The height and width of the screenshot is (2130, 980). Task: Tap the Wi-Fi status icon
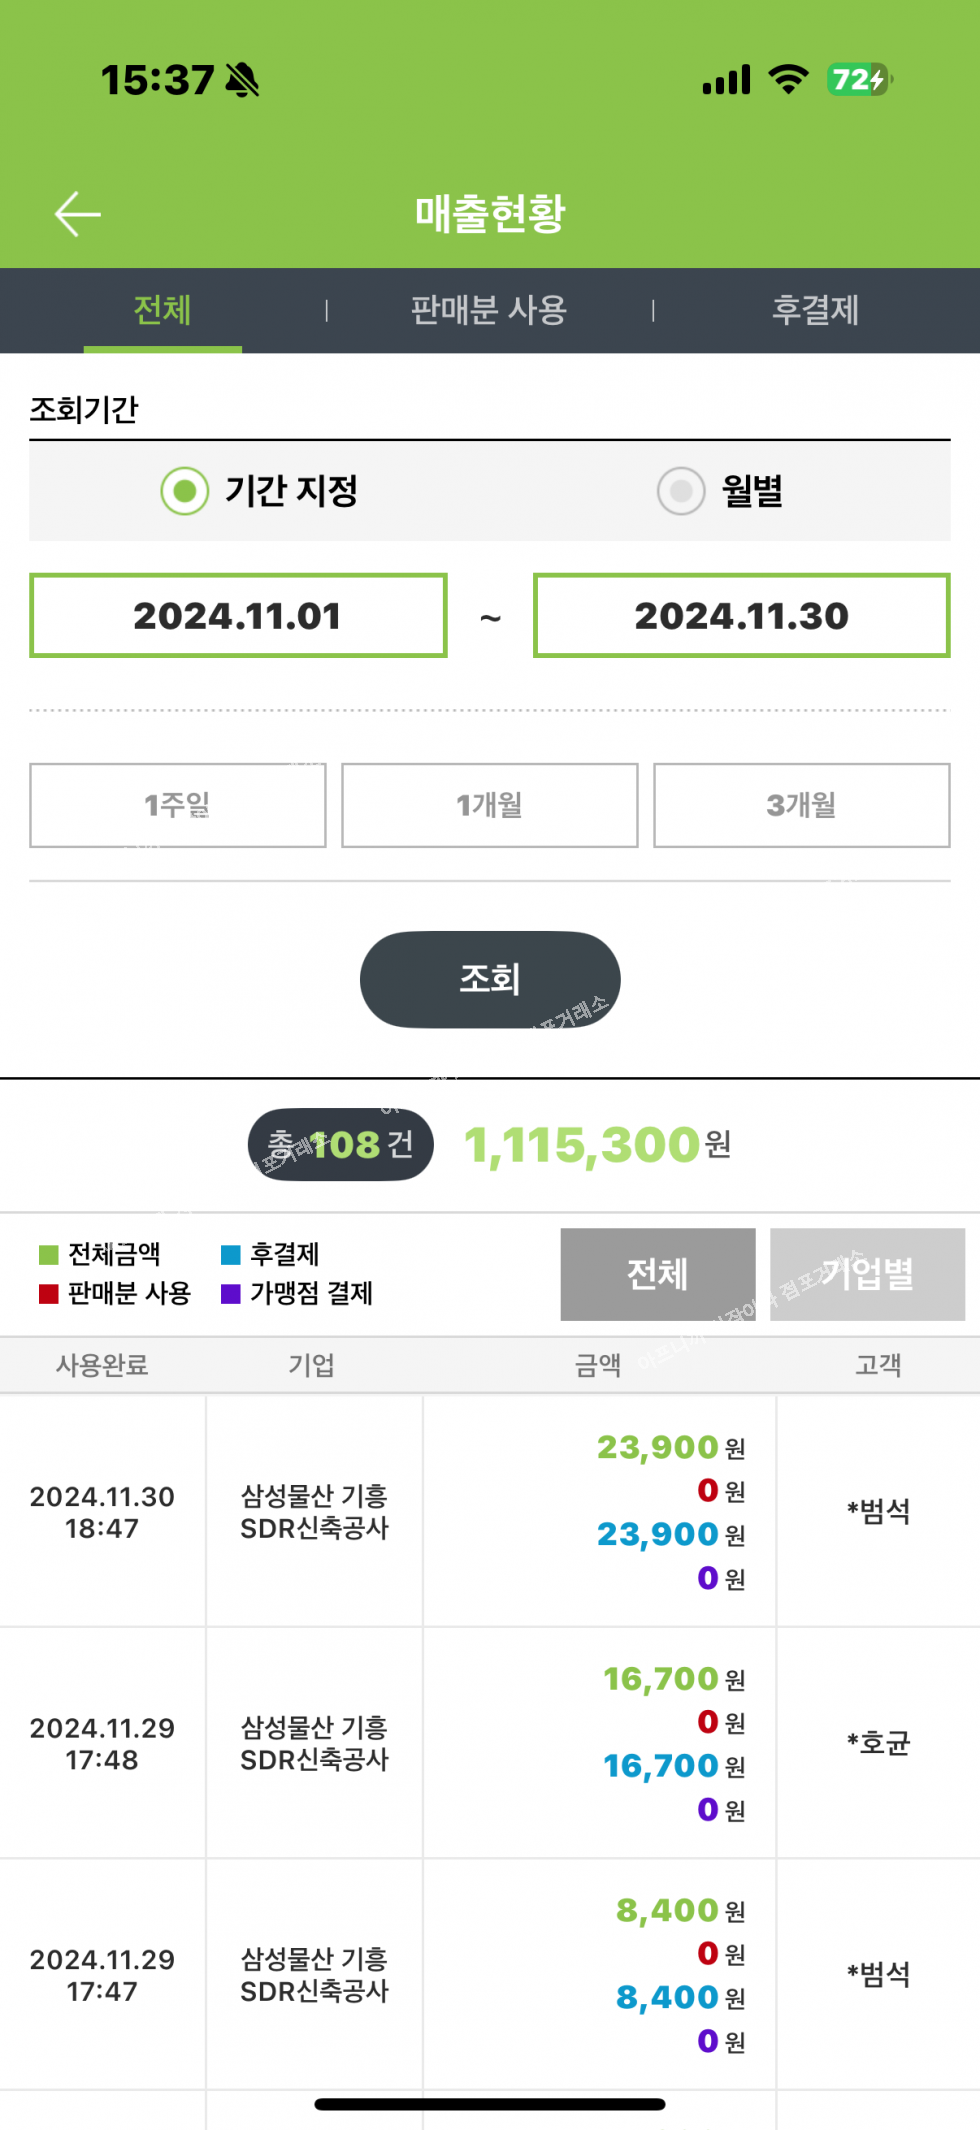(788, 79)
